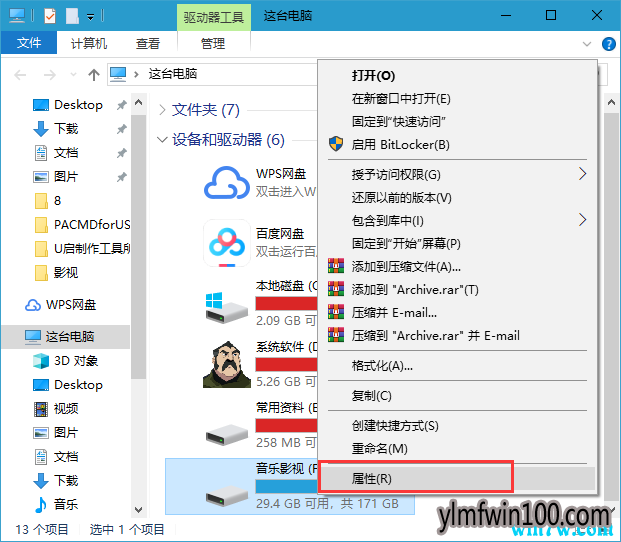
Task: Click the New folder quick access icon
Action: click(72, 16)
